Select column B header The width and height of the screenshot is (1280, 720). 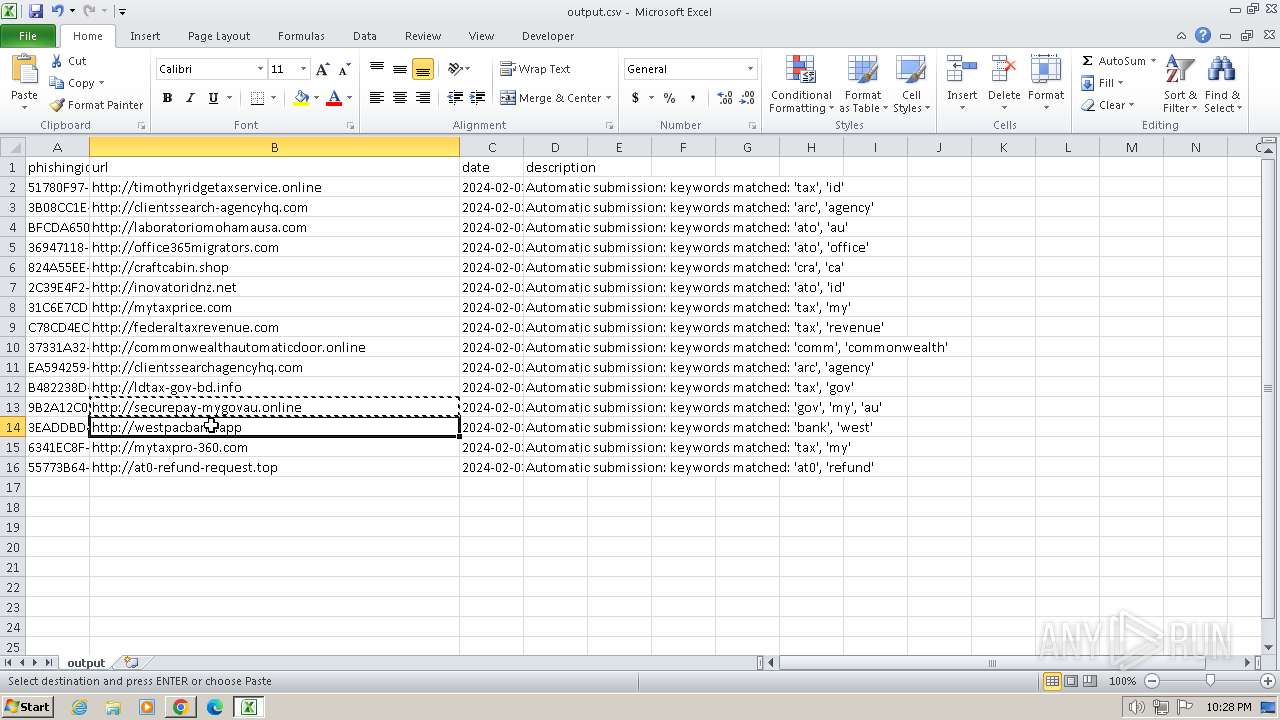tap(274, 147)
